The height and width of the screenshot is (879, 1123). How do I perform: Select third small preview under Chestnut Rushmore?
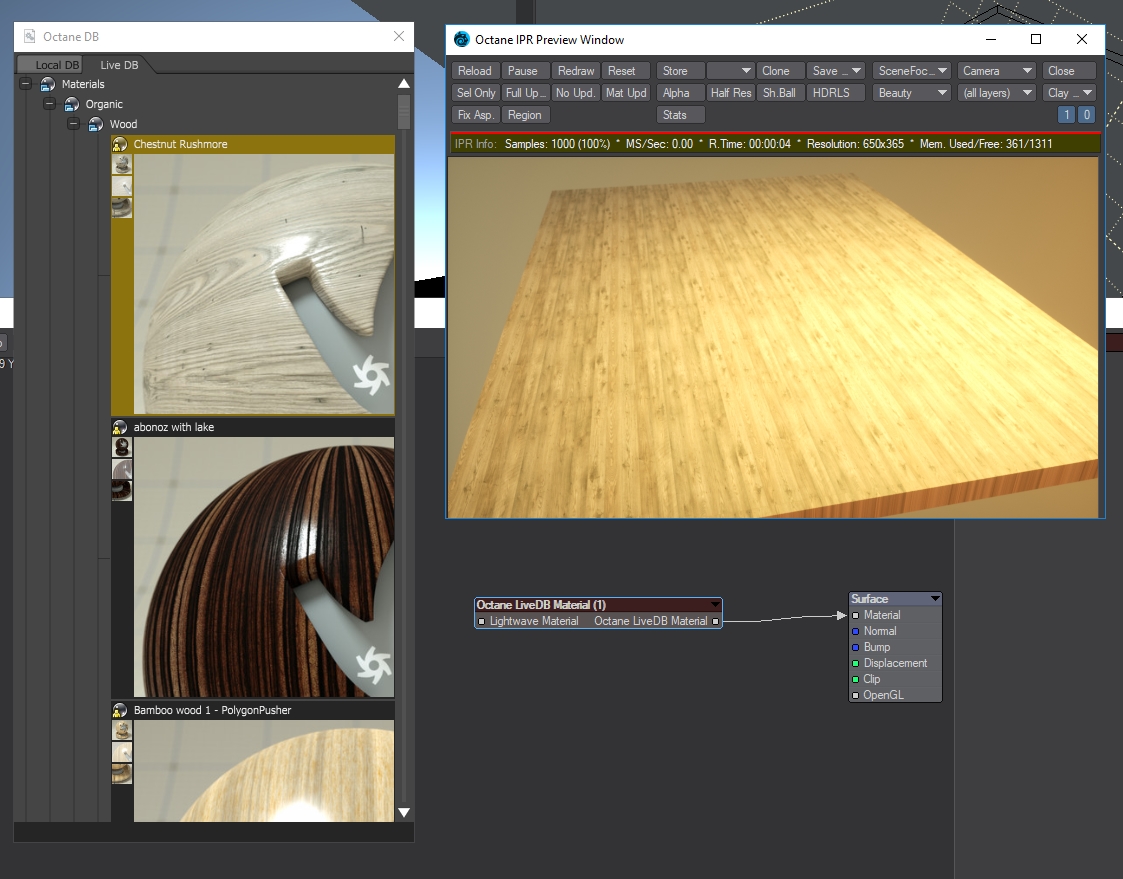click(x=122, y=208)
